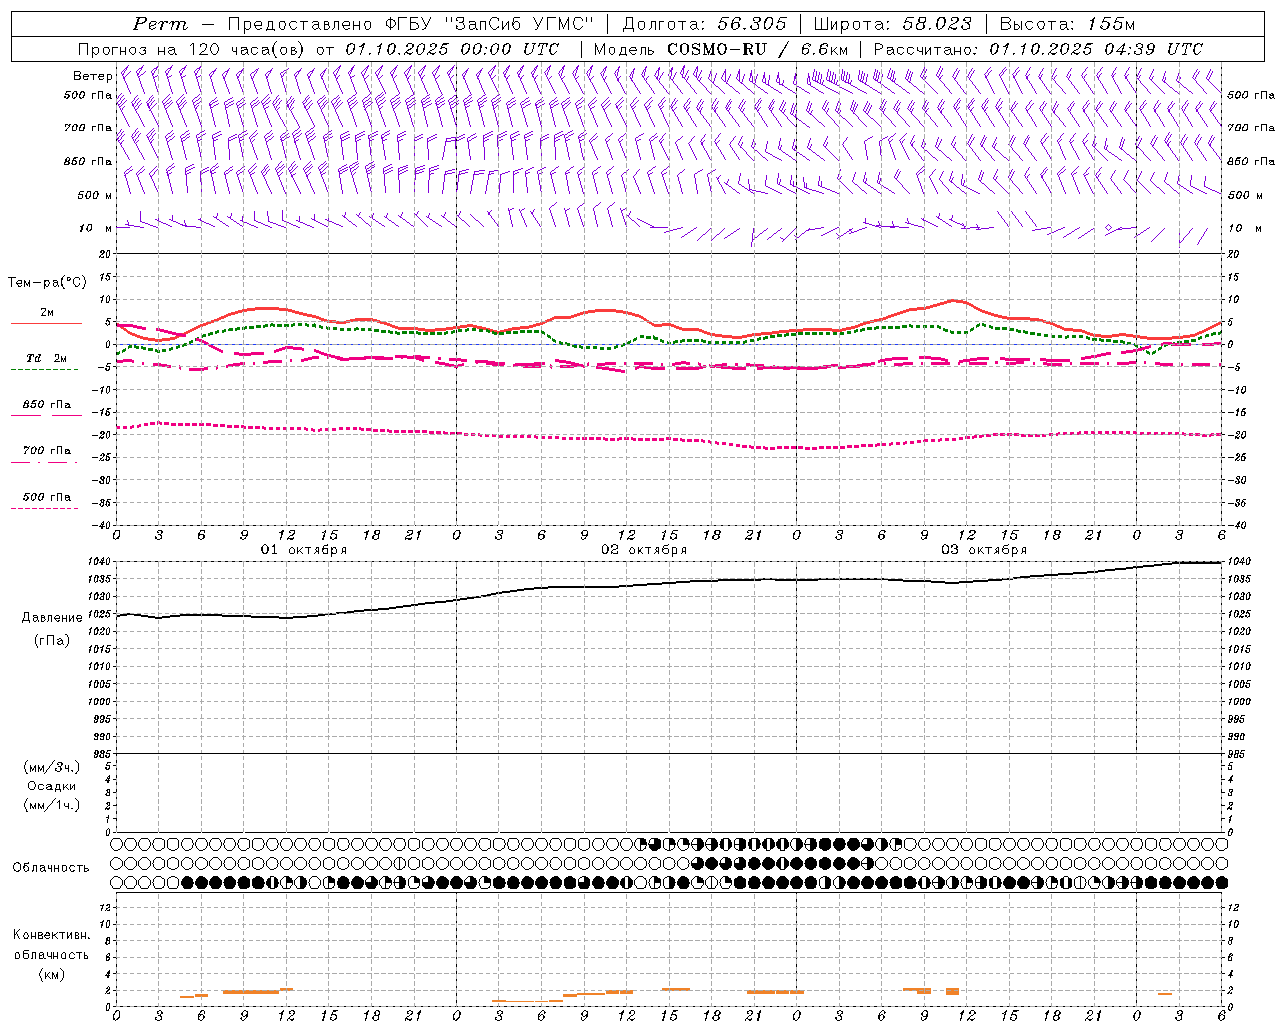Select the 700 гПа temperature legend entry
The height and width of the screenshot is (1024, 1280).
[46, 451]
